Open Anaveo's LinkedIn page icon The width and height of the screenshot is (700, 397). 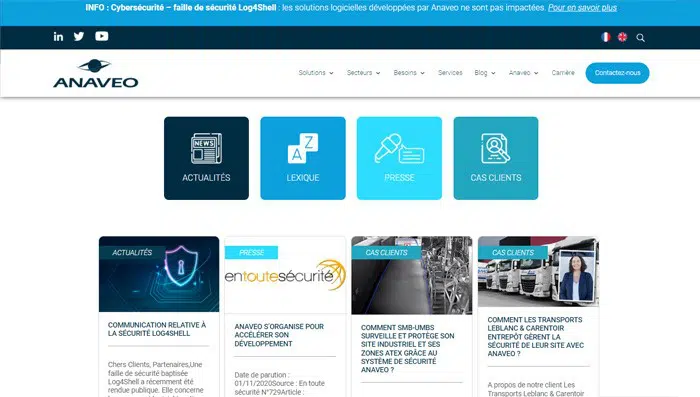click(58, 37)
